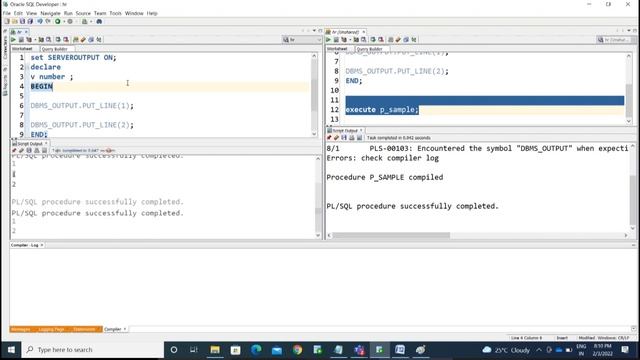Click Autotrace icon in left worksheet toolbar
This screenshot has width=640, height=360.
tap(41, 40)
